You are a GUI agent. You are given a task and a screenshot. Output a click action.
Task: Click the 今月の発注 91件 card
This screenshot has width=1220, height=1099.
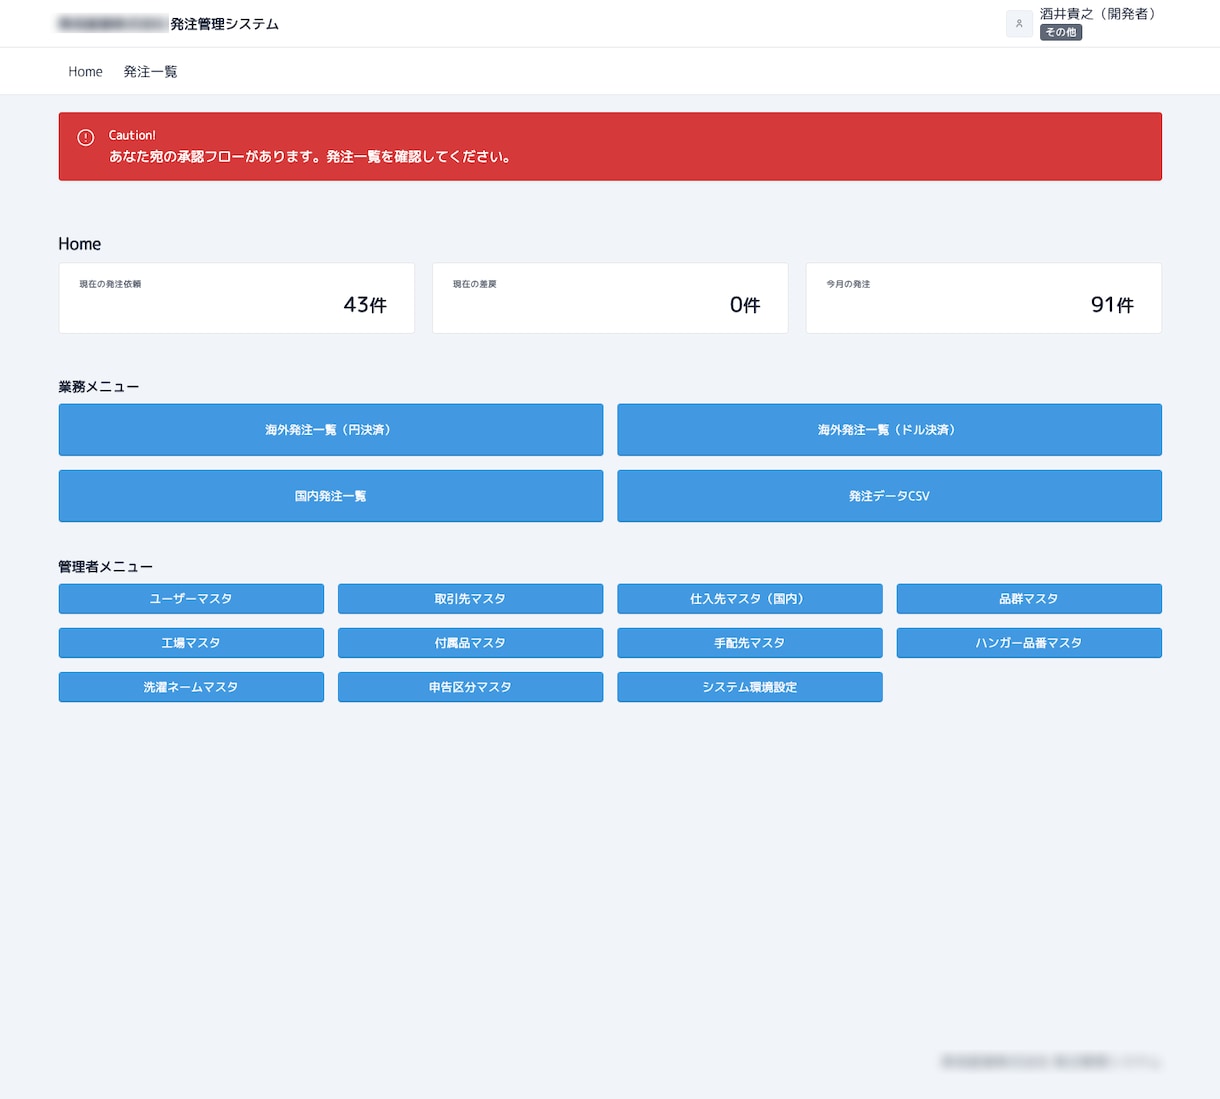pos(984,298)
